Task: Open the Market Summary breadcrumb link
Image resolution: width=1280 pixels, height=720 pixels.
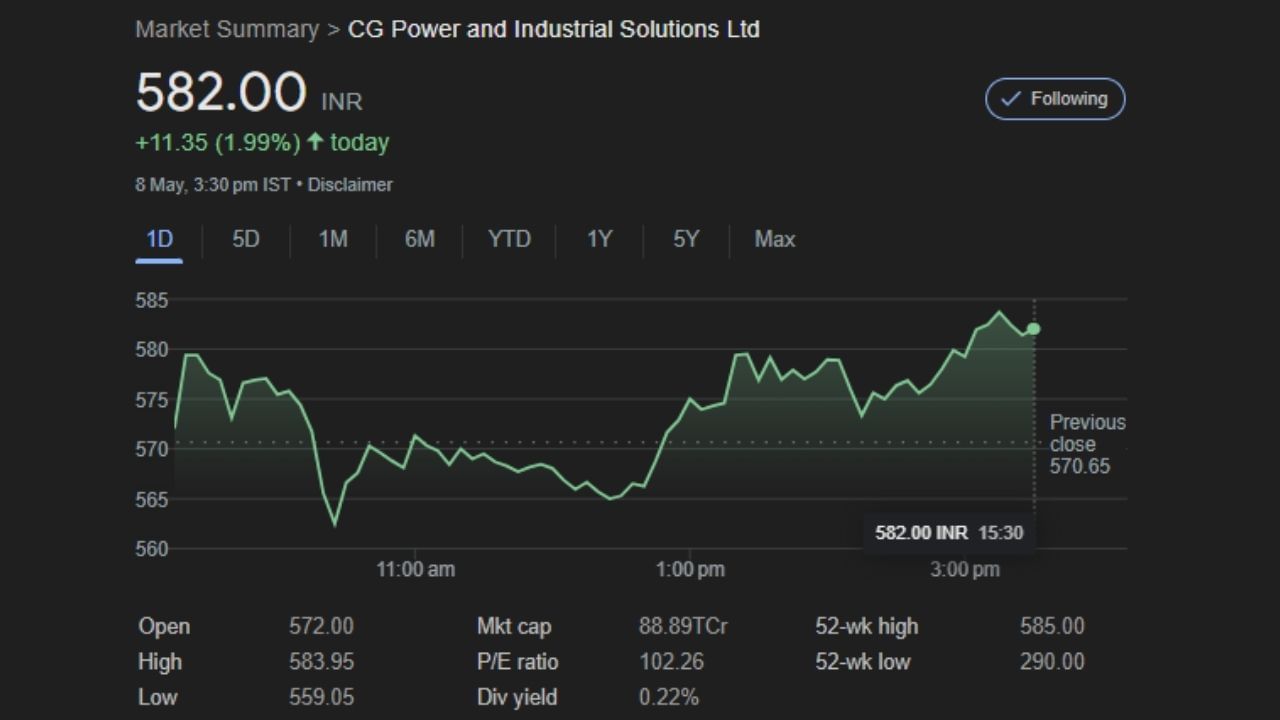Action: [227, 29]
